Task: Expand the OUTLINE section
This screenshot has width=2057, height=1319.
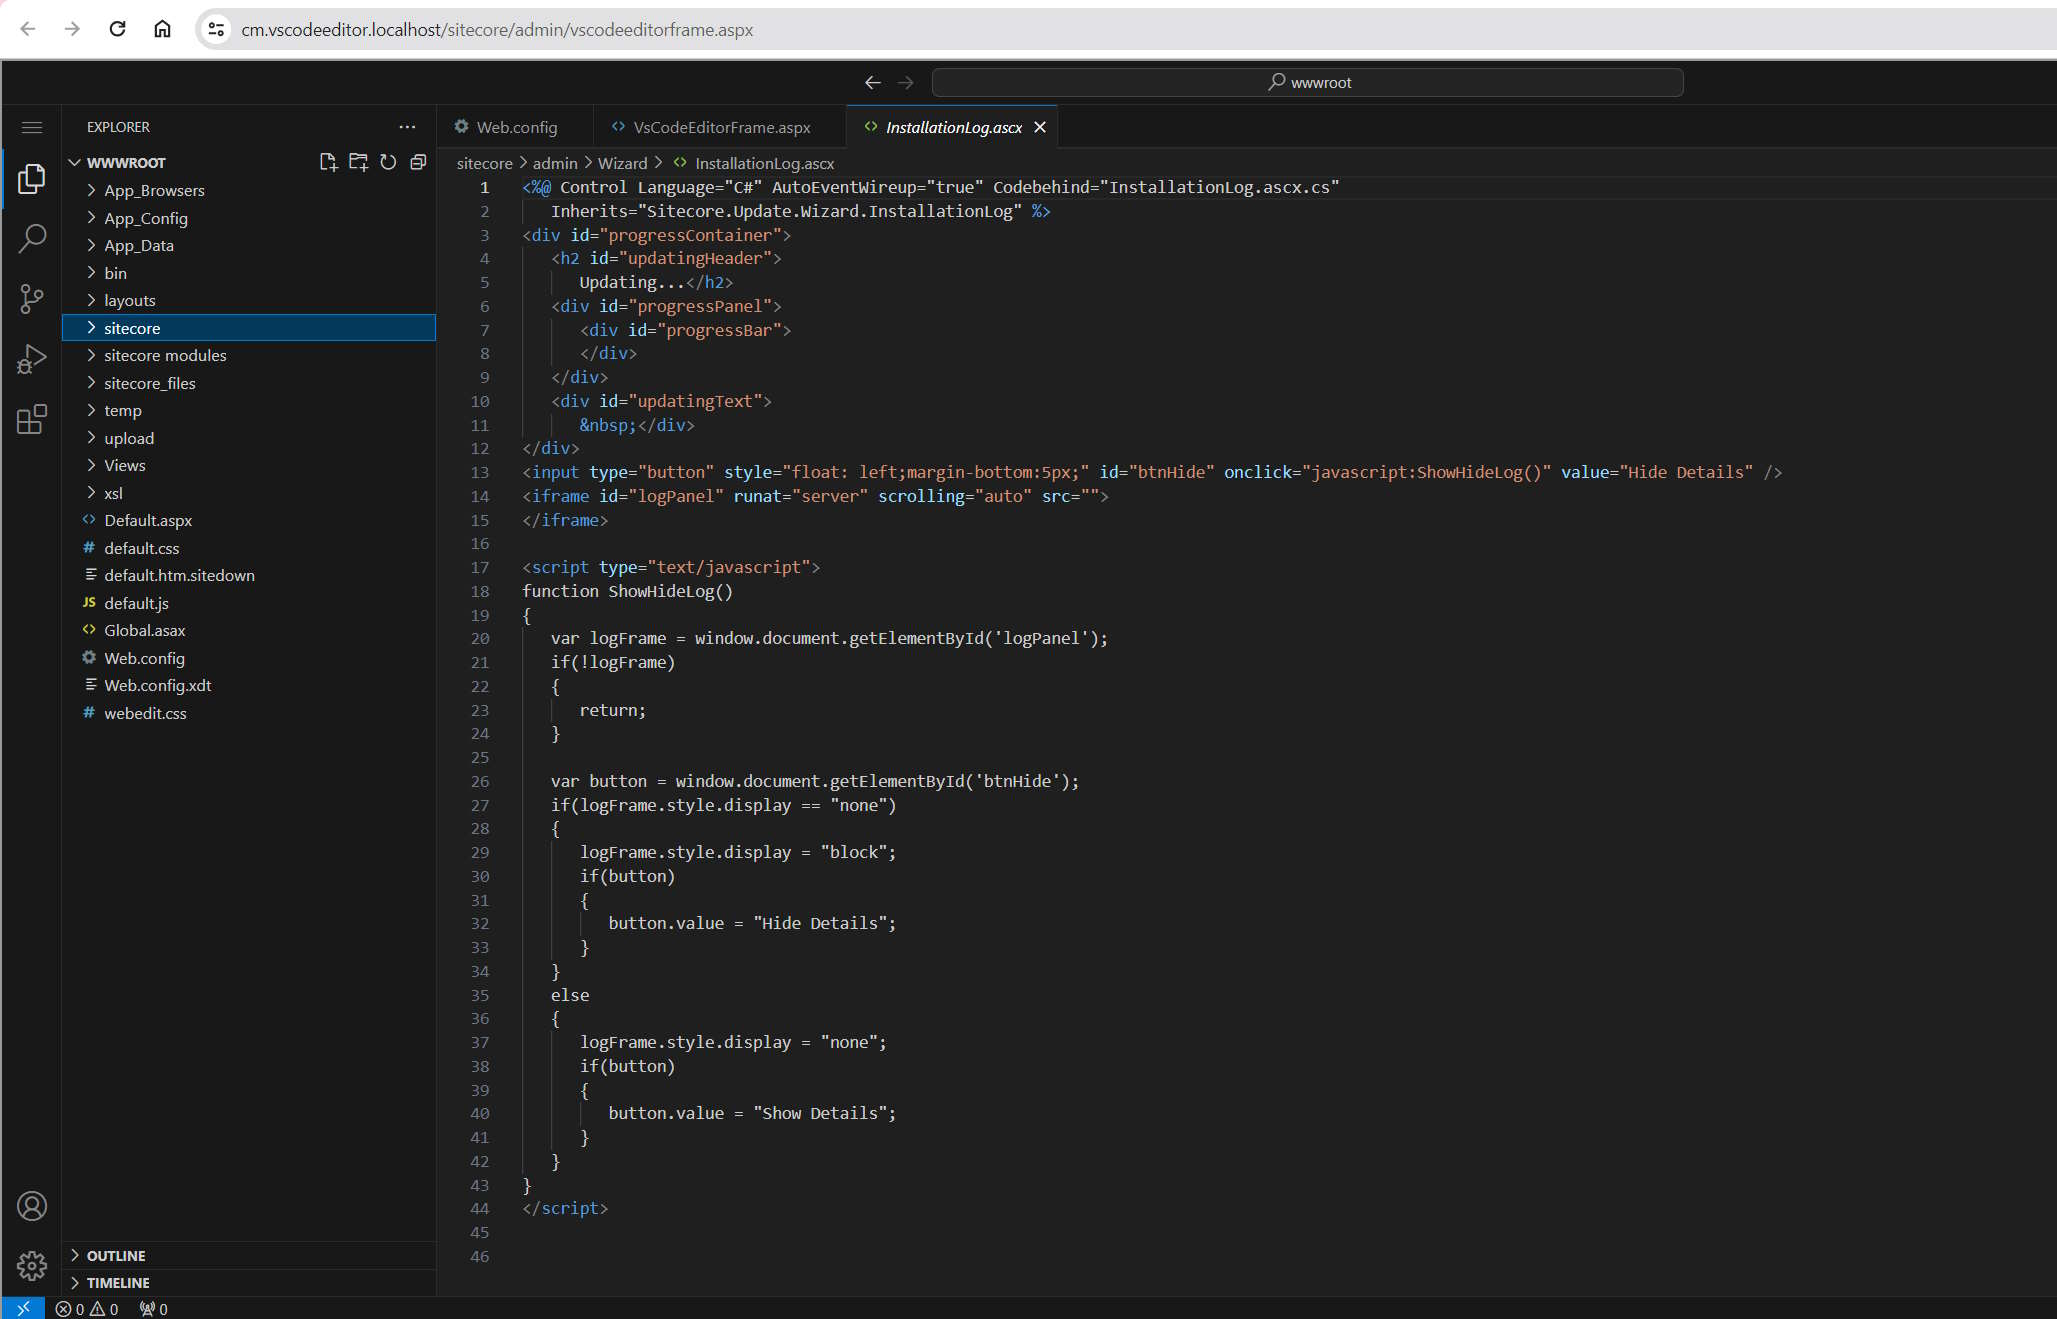Action: [116, 1255]
